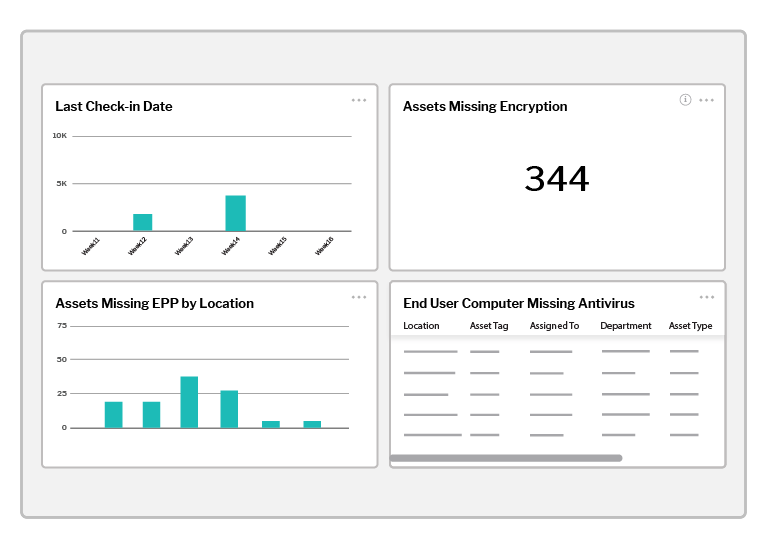Screen dimensions: 768x548
Task: Open the Assets Missing EPP by Location options menu
Action: pos(359,297)
